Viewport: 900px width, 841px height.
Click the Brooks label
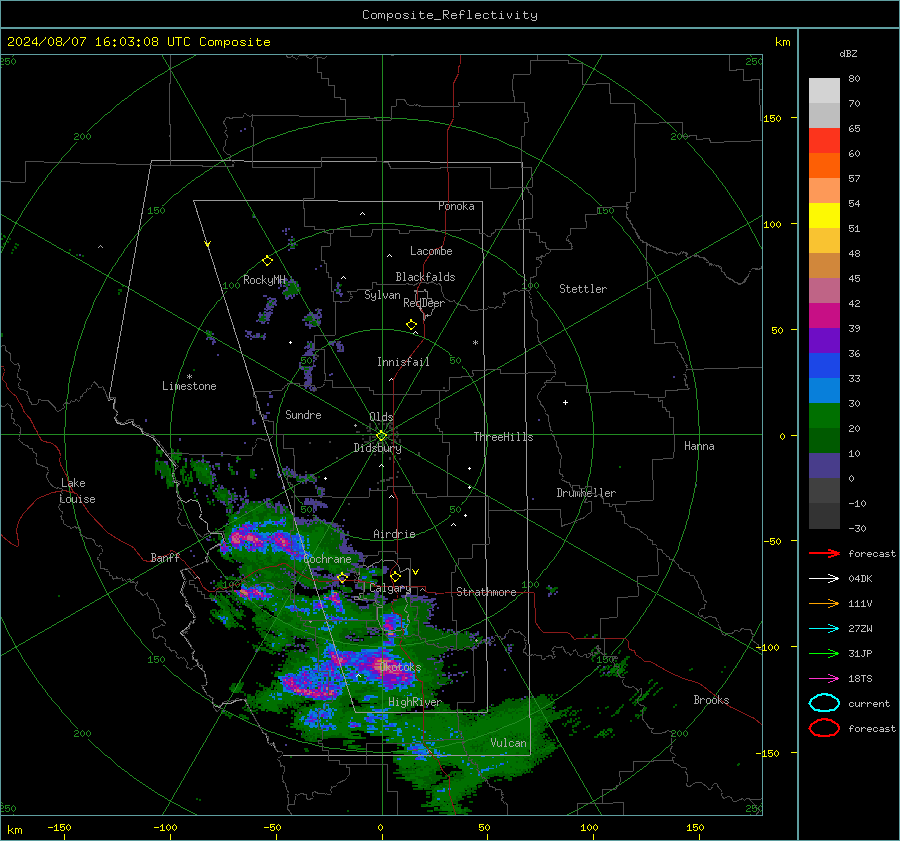coord(711,700)
